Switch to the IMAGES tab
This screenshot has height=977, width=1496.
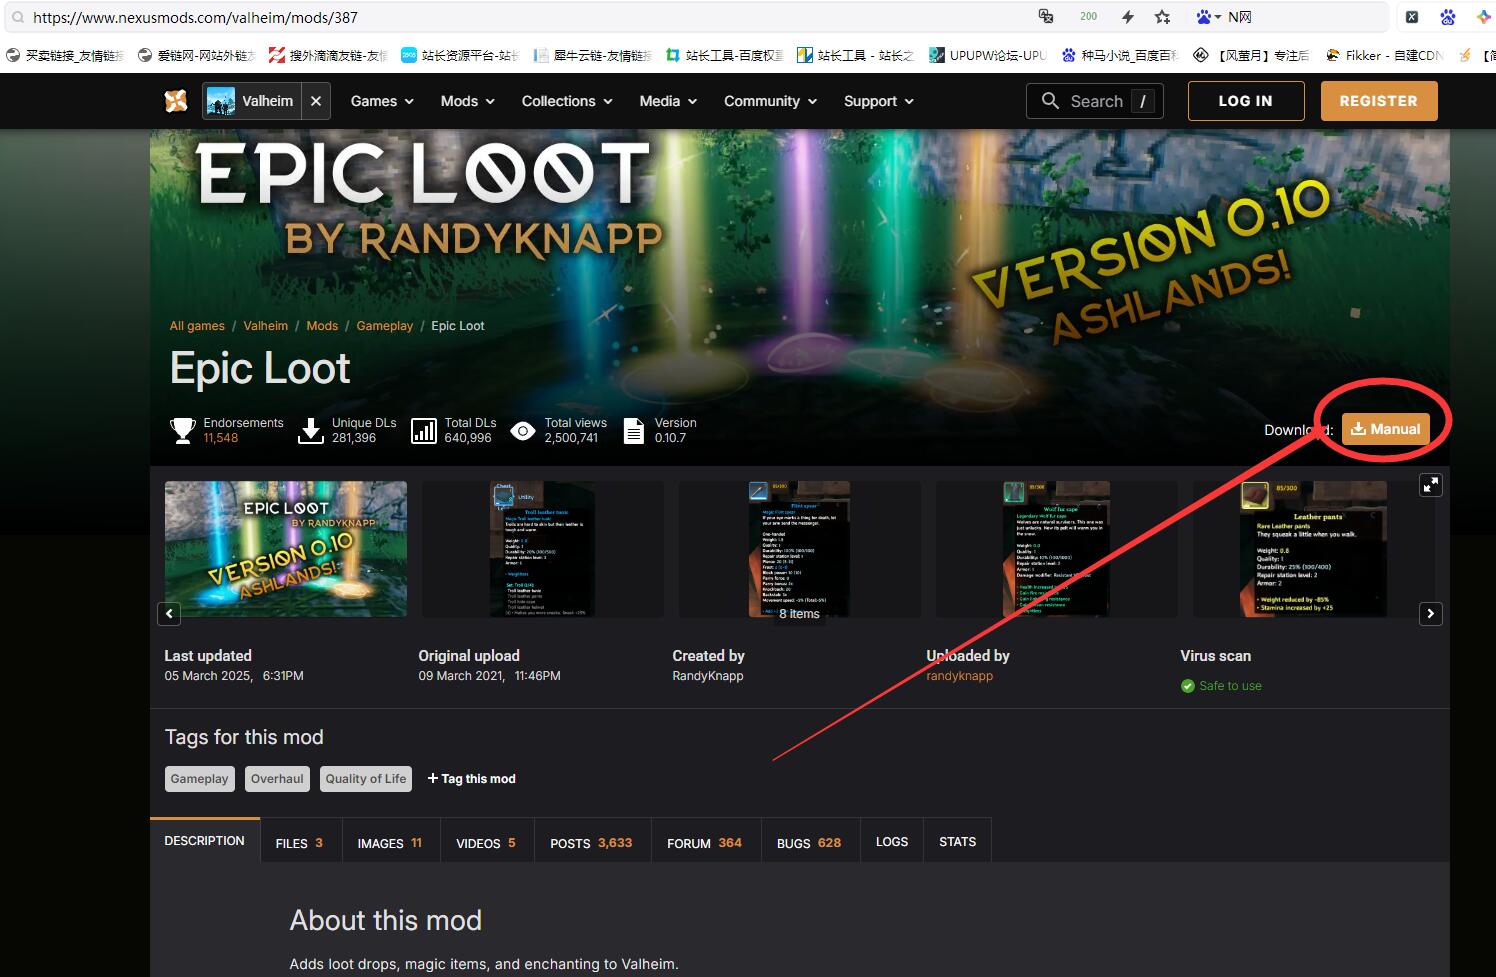coord(390,843)
